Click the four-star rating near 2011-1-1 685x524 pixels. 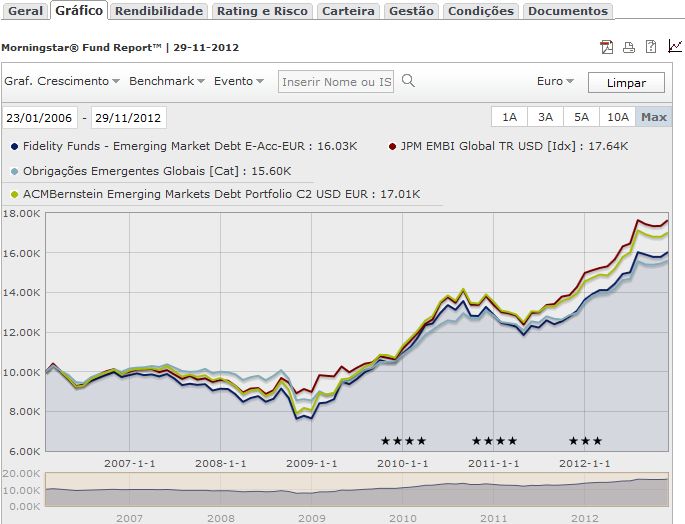coord(495,441)
